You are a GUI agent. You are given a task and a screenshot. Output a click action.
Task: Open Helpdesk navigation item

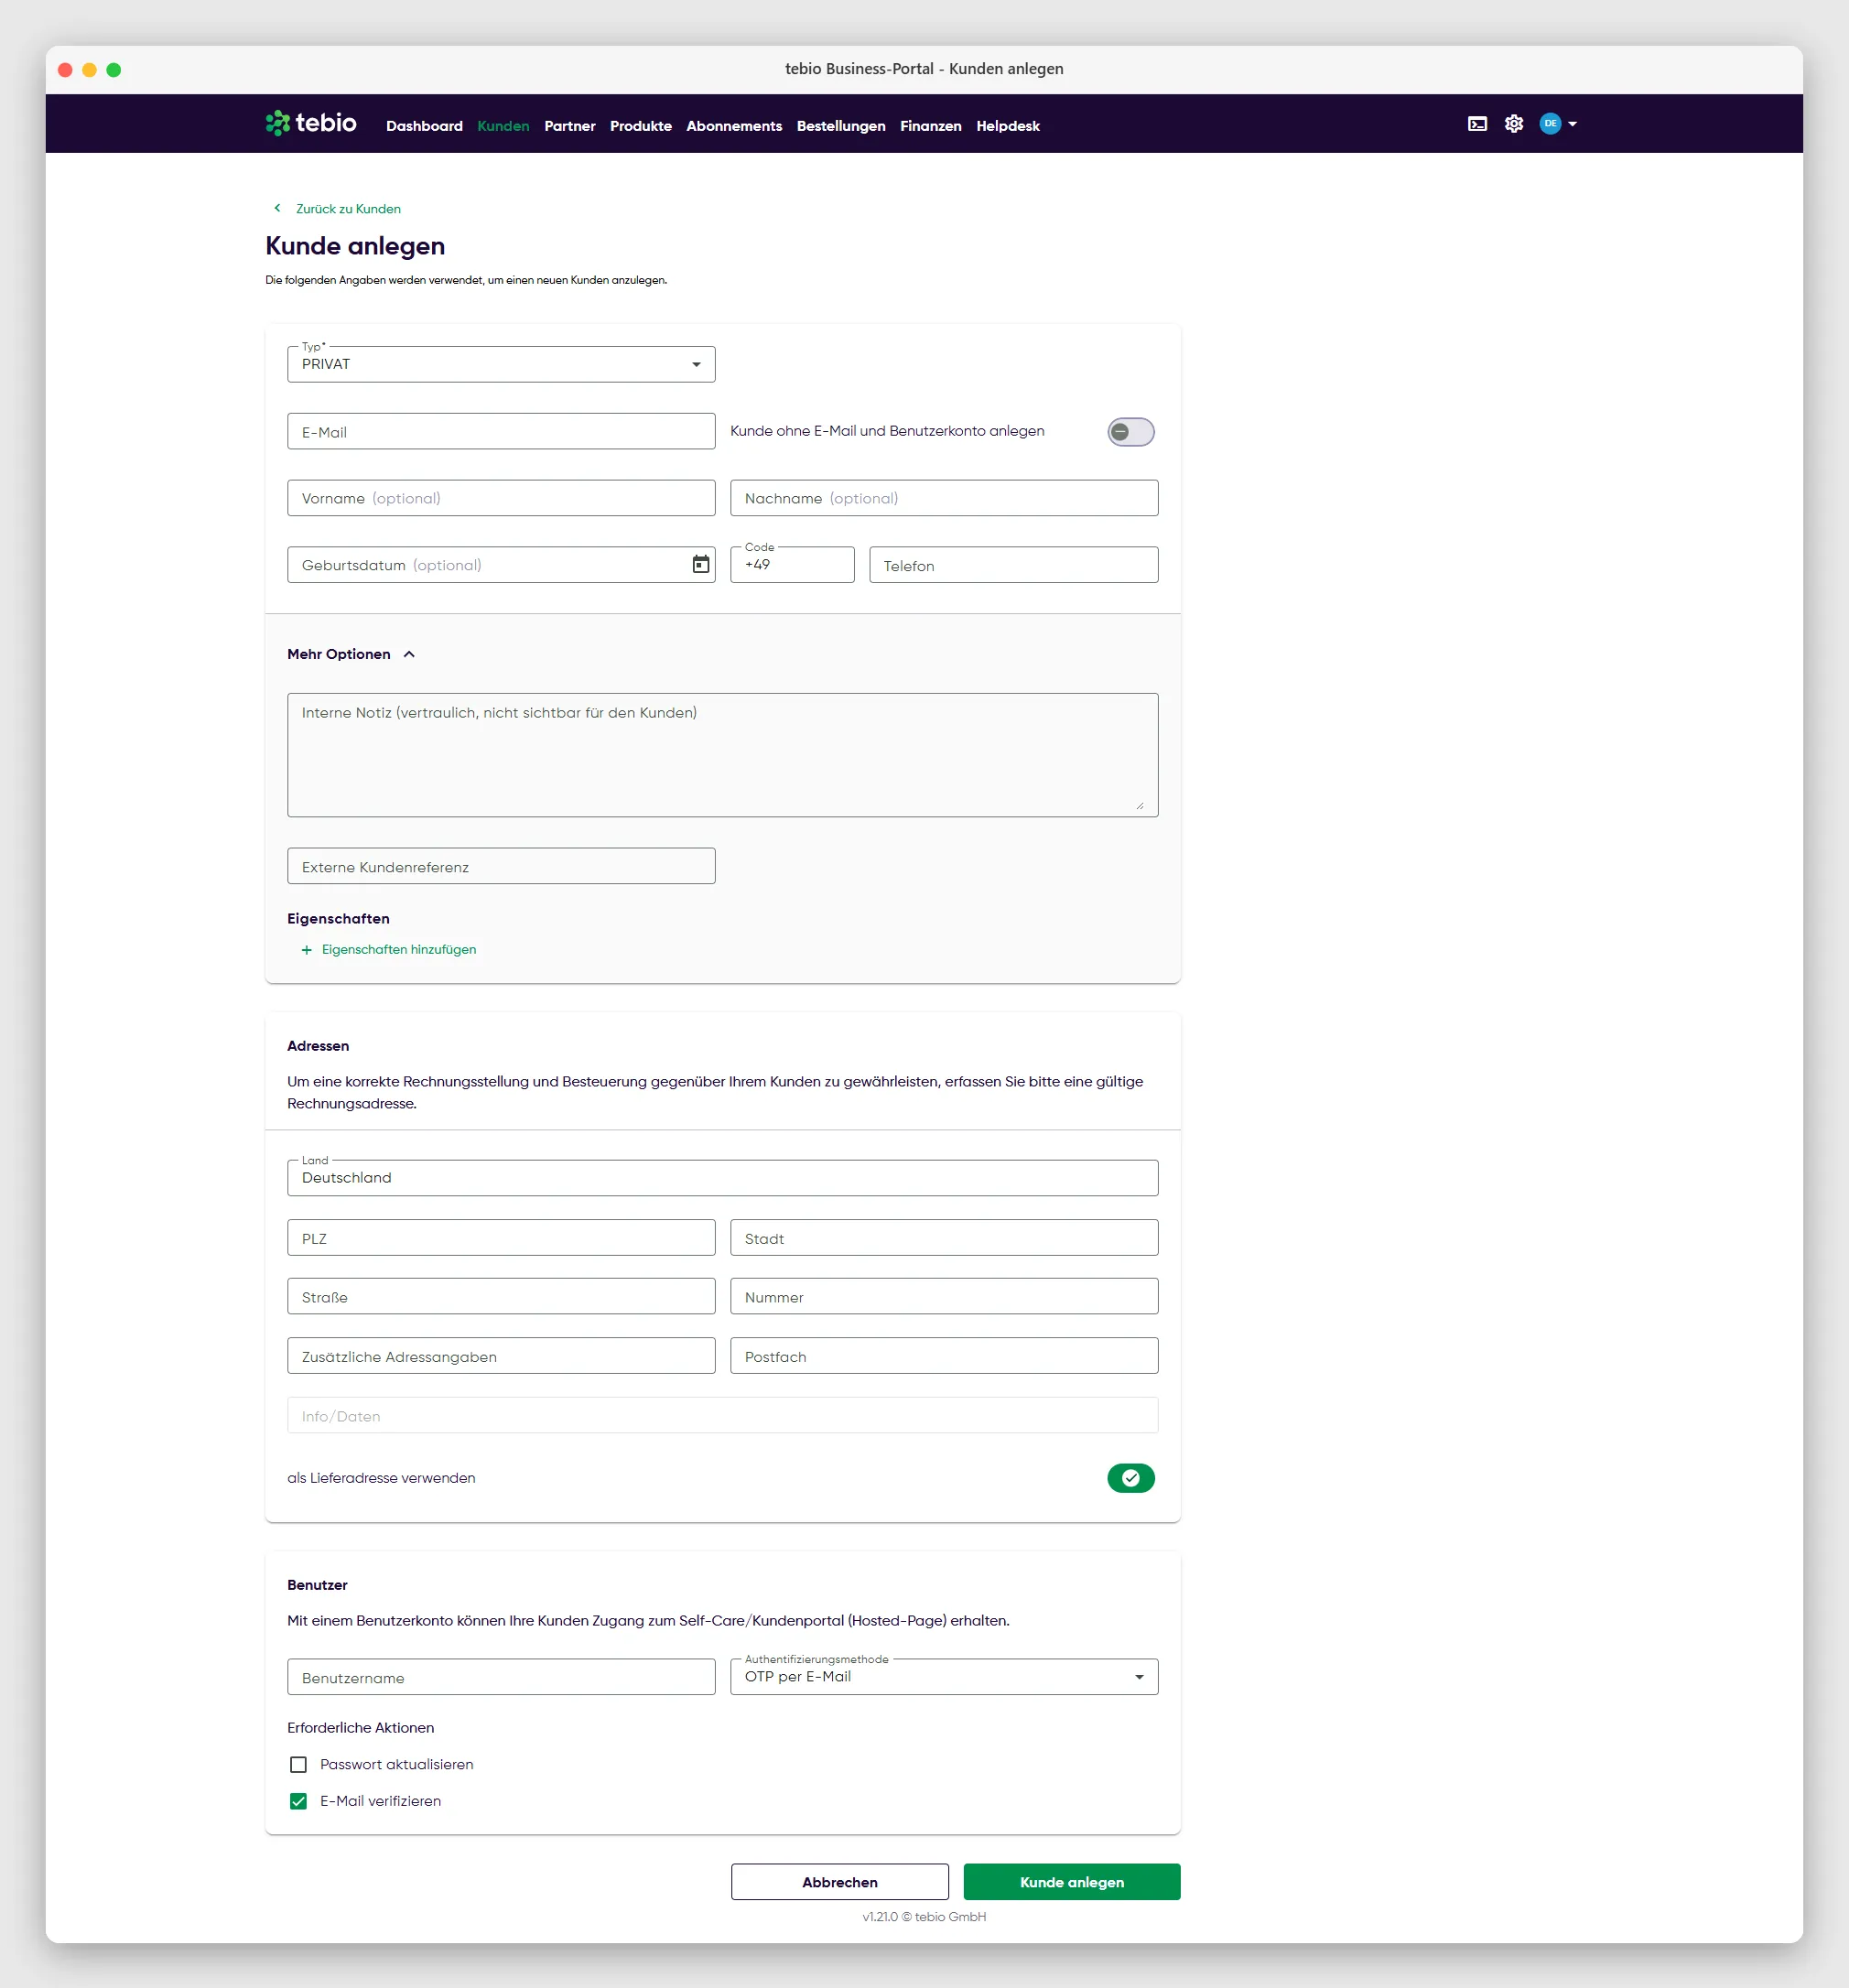[1008, 126]
